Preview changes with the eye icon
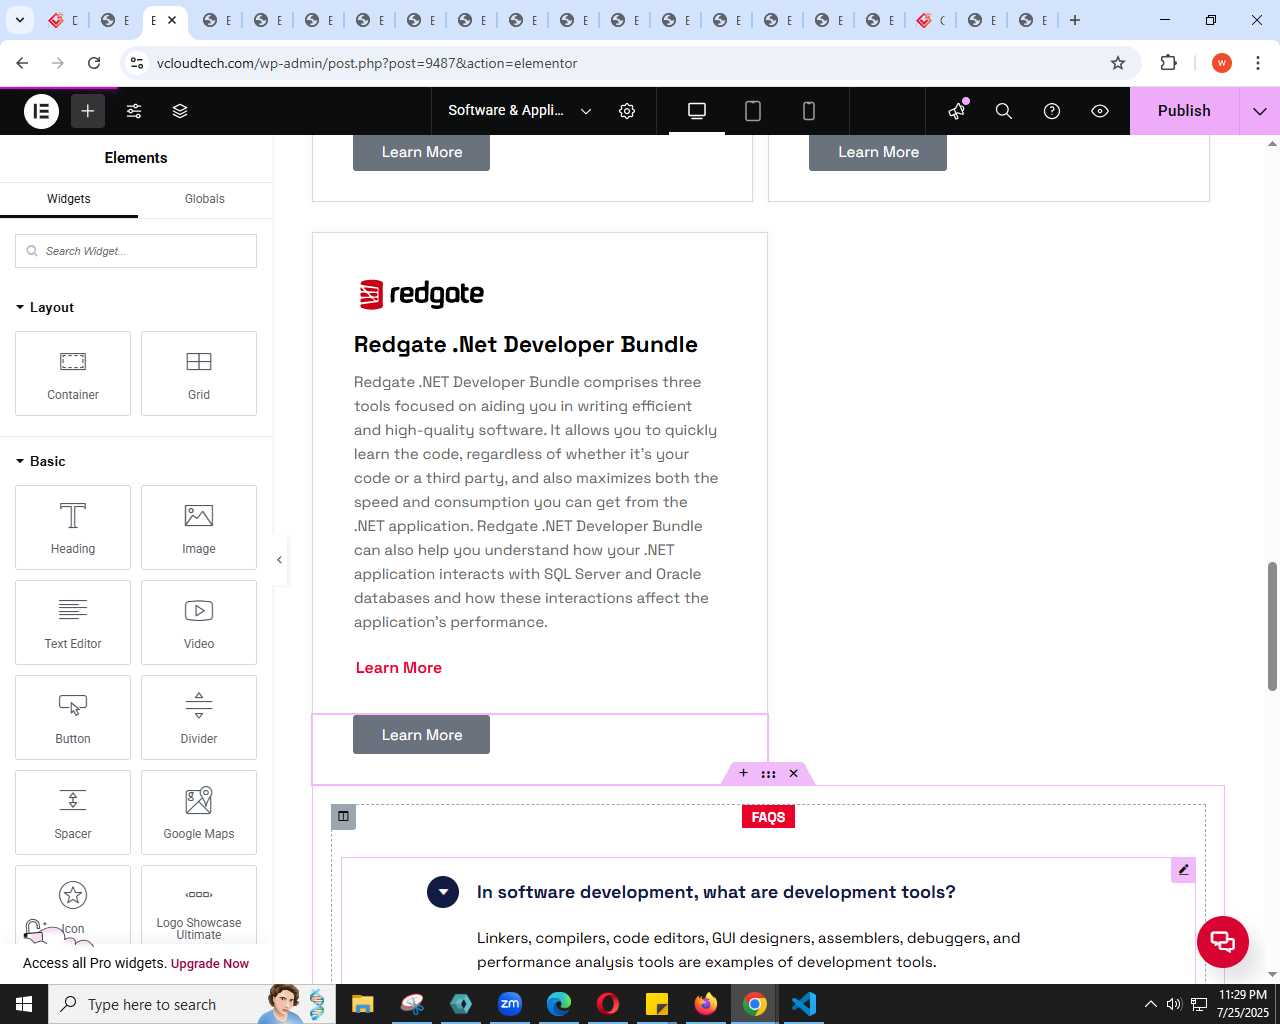 click(1100, 111)
